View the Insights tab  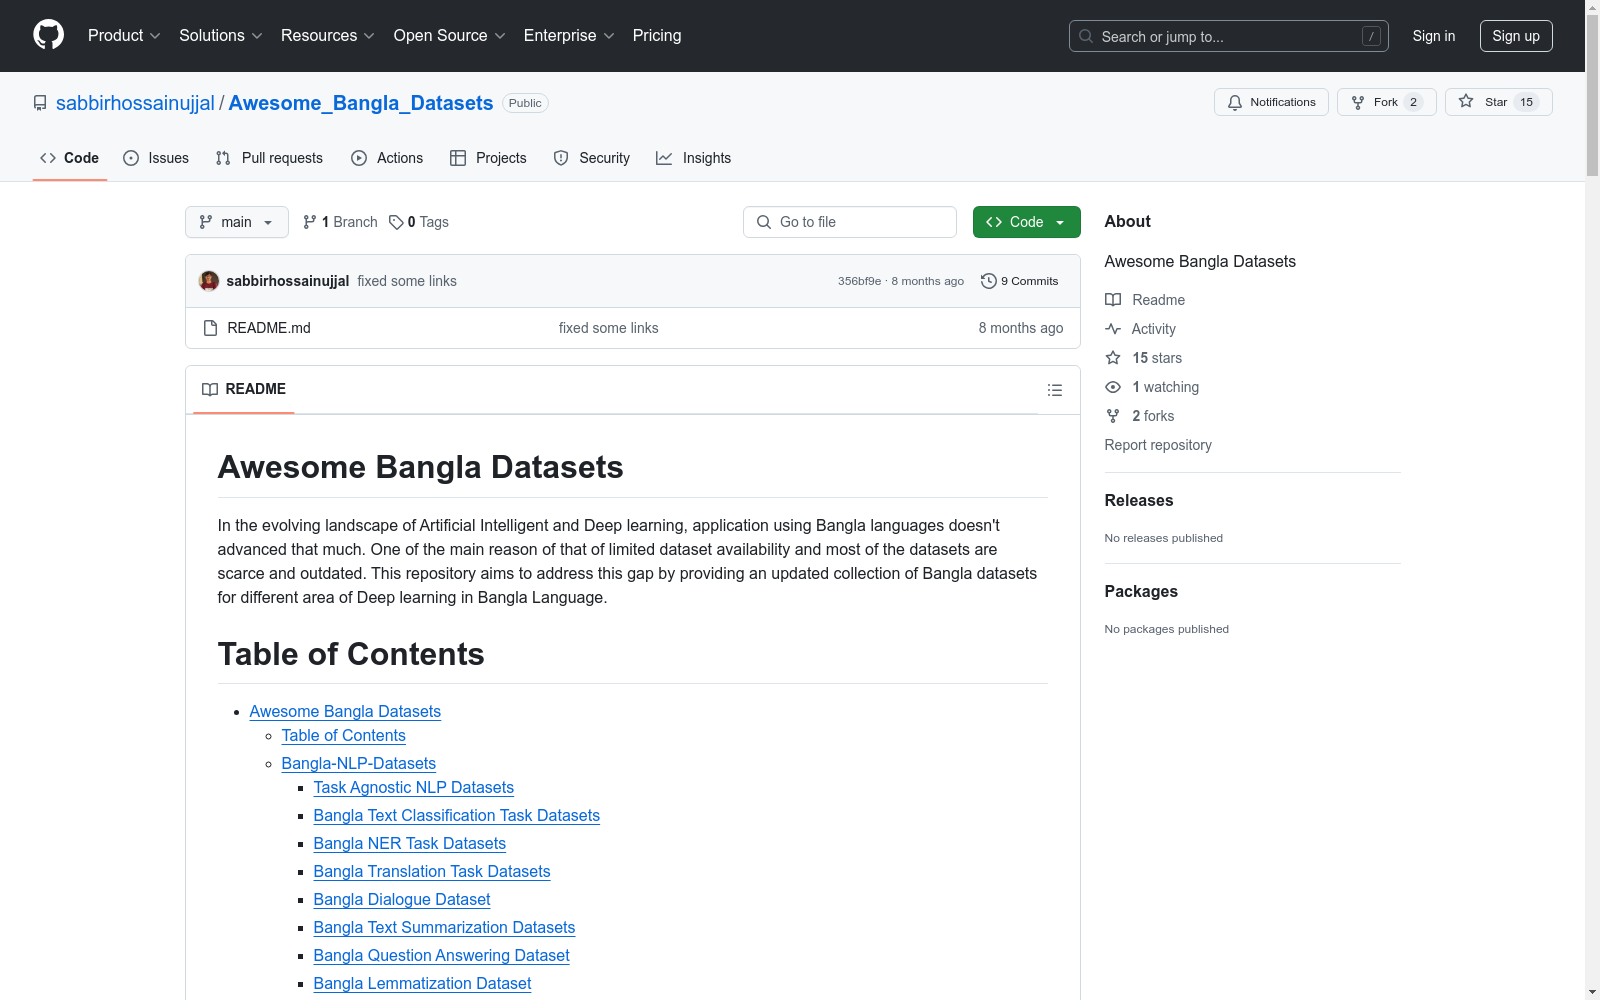(x=694, y=158)
